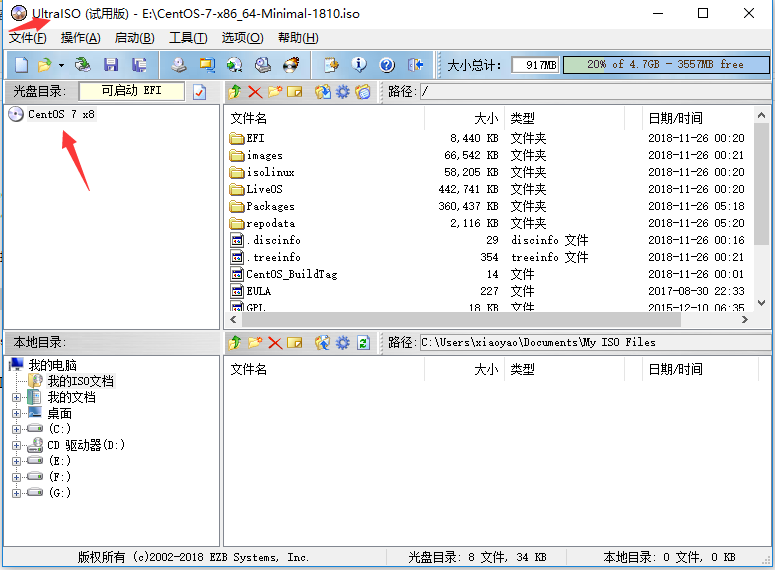Open the dropdown arrow beside Open icon

coord(61,65)
